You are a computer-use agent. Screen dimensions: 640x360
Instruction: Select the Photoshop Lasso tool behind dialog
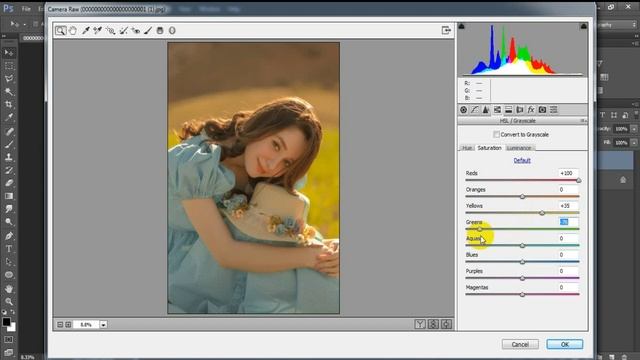click(x=9, y=79)
